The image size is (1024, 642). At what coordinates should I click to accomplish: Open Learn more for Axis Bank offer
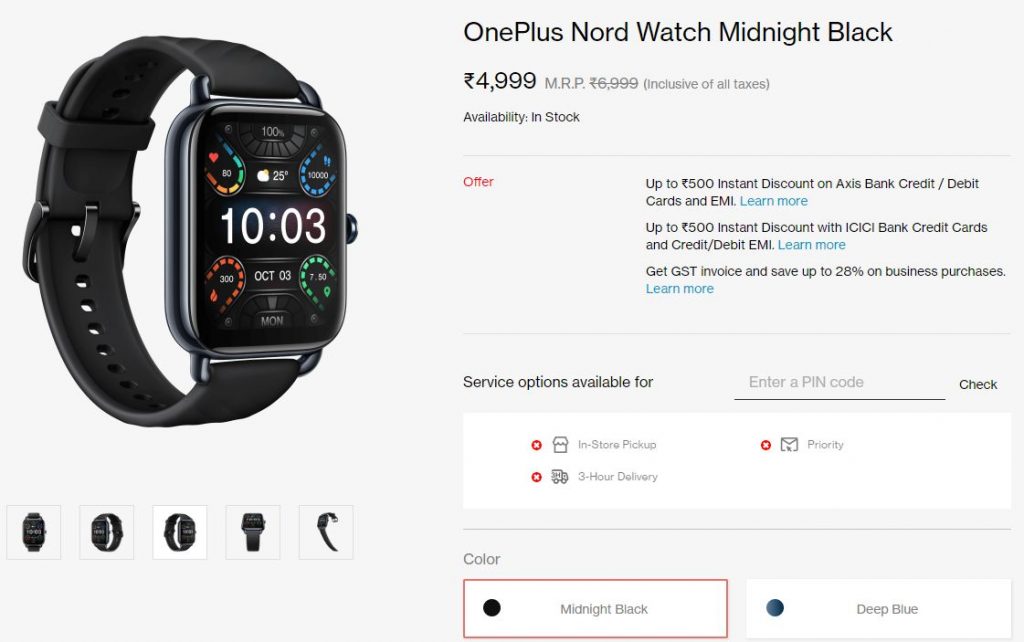(x=773, y=201)
